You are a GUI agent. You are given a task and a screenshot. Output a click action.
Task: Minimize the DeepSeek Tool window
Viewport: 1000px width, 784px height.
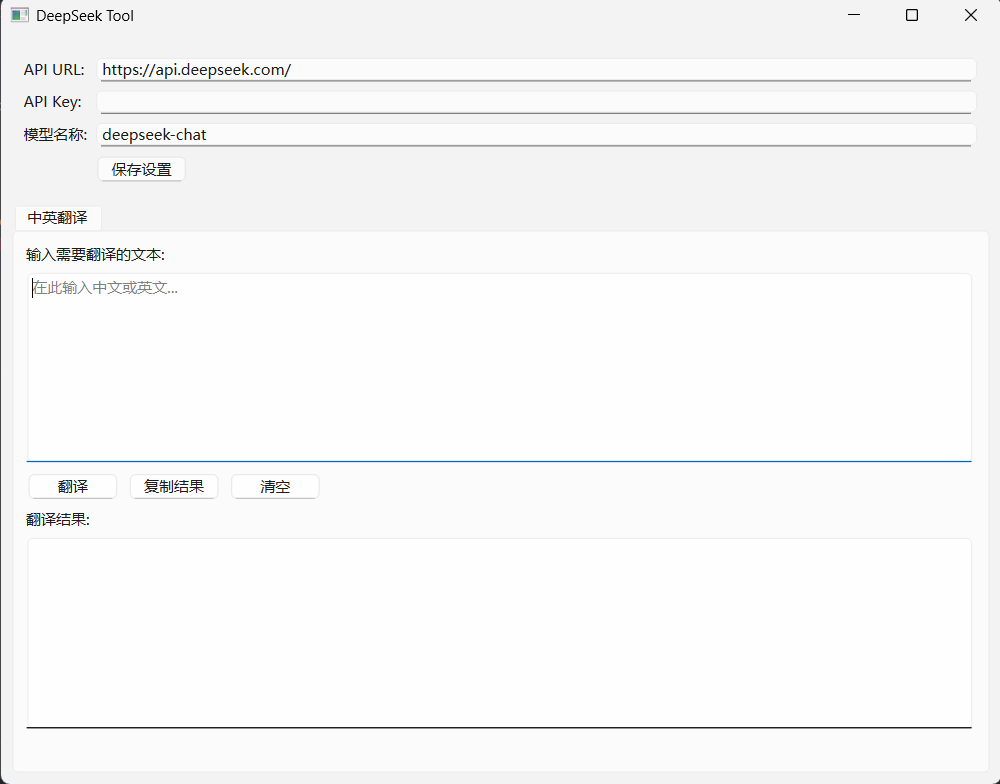[x=854, y=15]
